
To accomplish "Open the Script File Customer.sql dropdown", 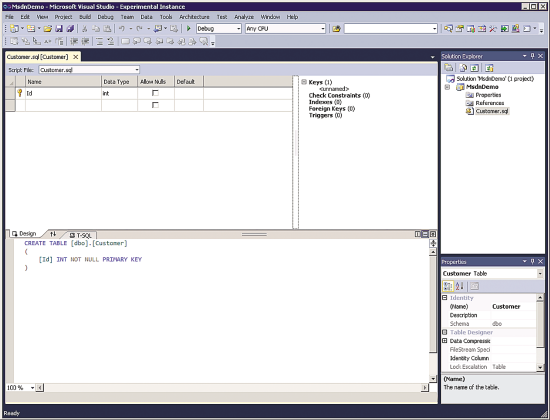I will click(136, 70).
